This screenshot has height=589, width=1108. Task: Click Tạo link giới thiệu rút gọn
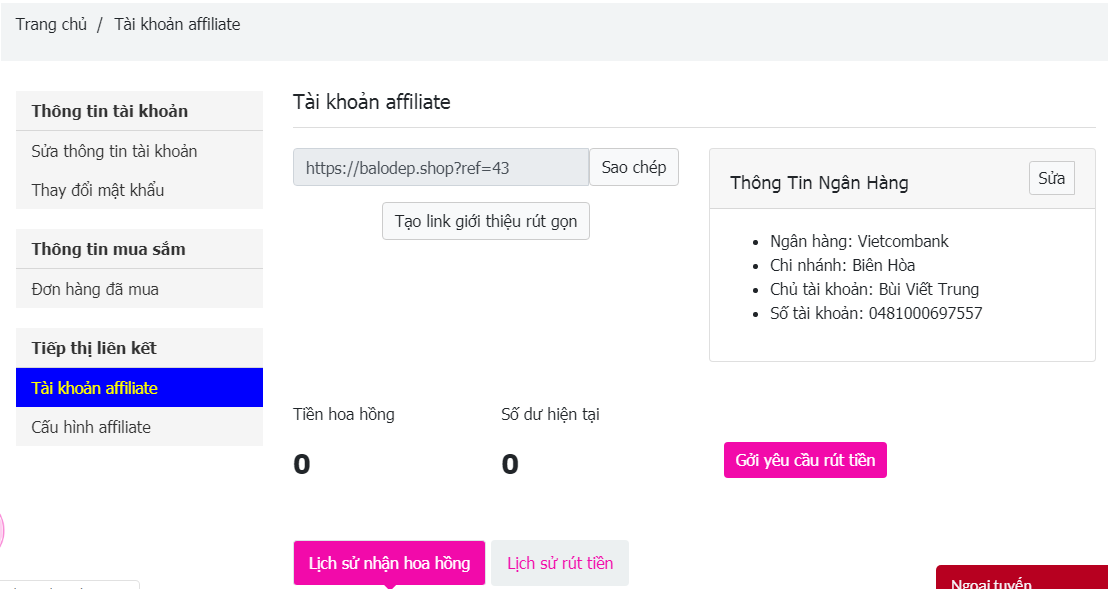pyautogui.click(x=486, y=221)
